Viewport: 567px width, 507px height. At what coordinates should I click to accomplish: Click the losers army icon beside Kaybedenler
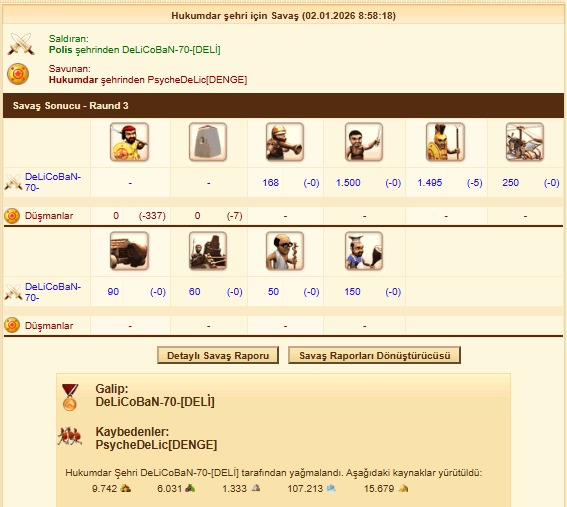(x=70, y=436)
